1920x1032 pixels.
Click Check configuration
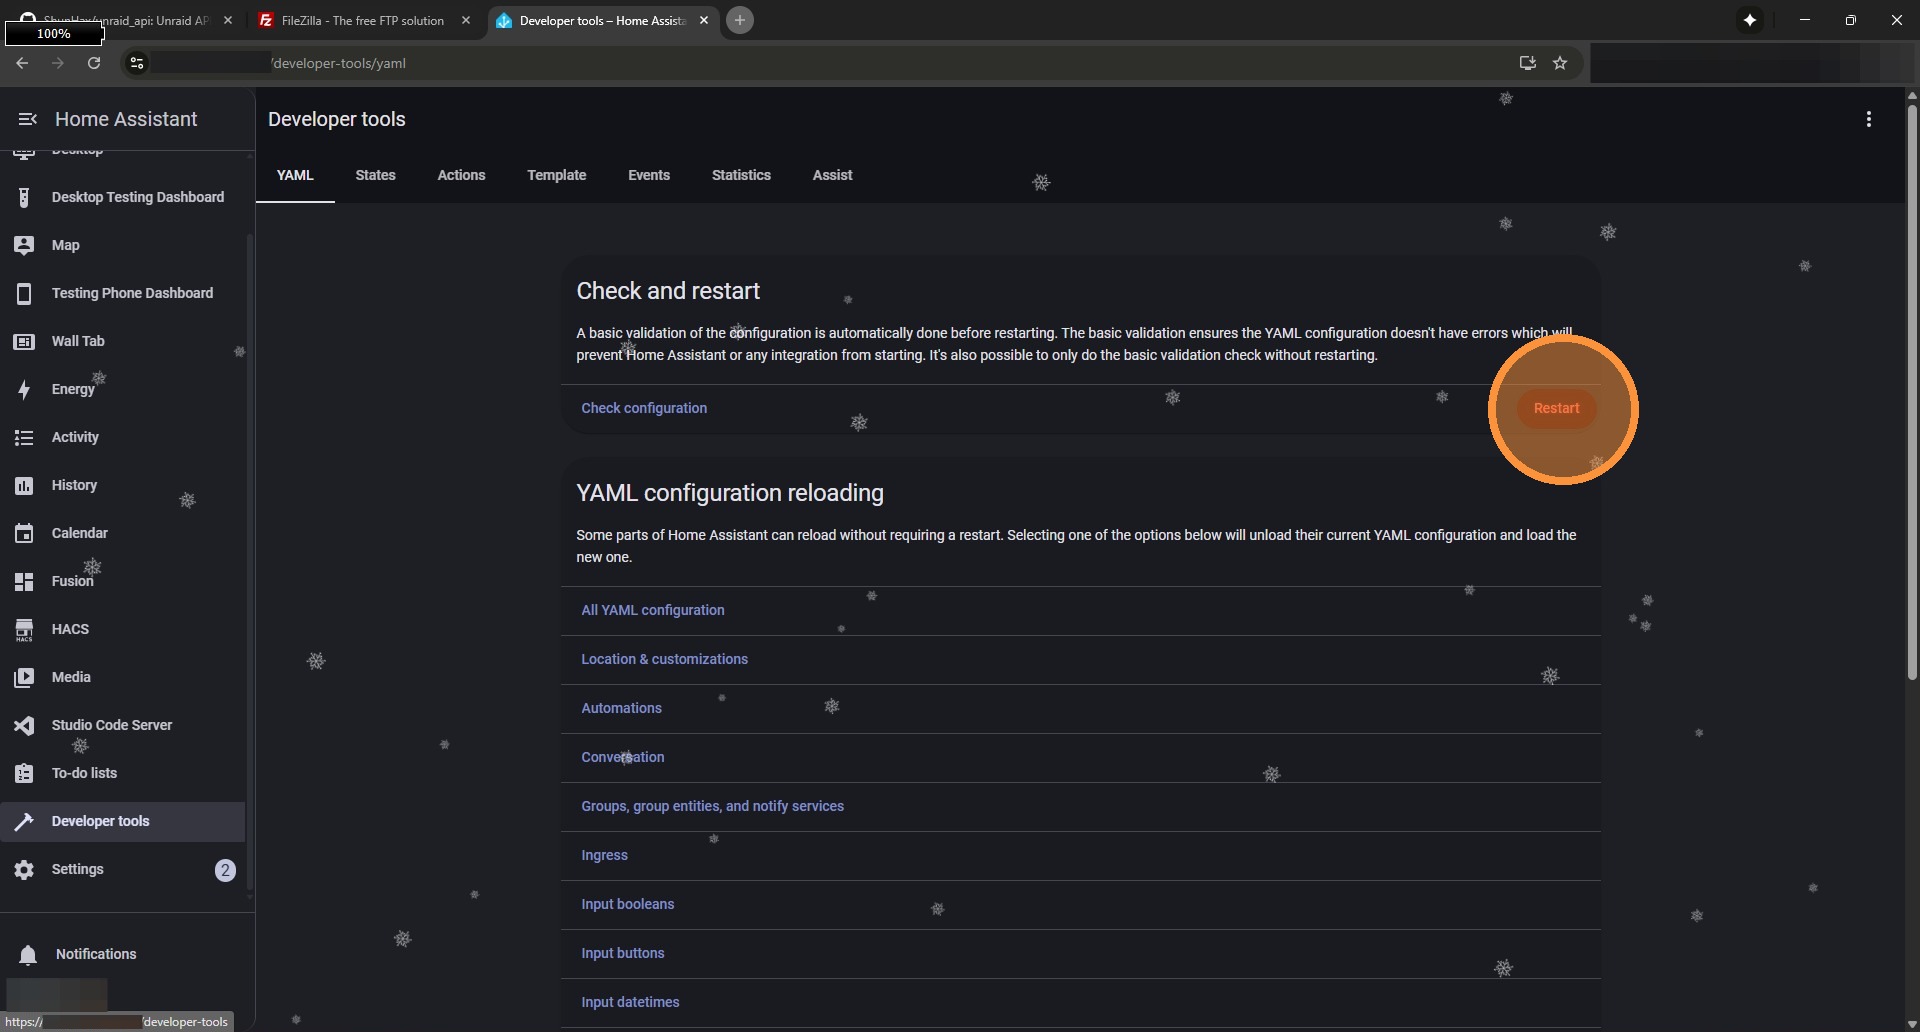click(644, 408)
